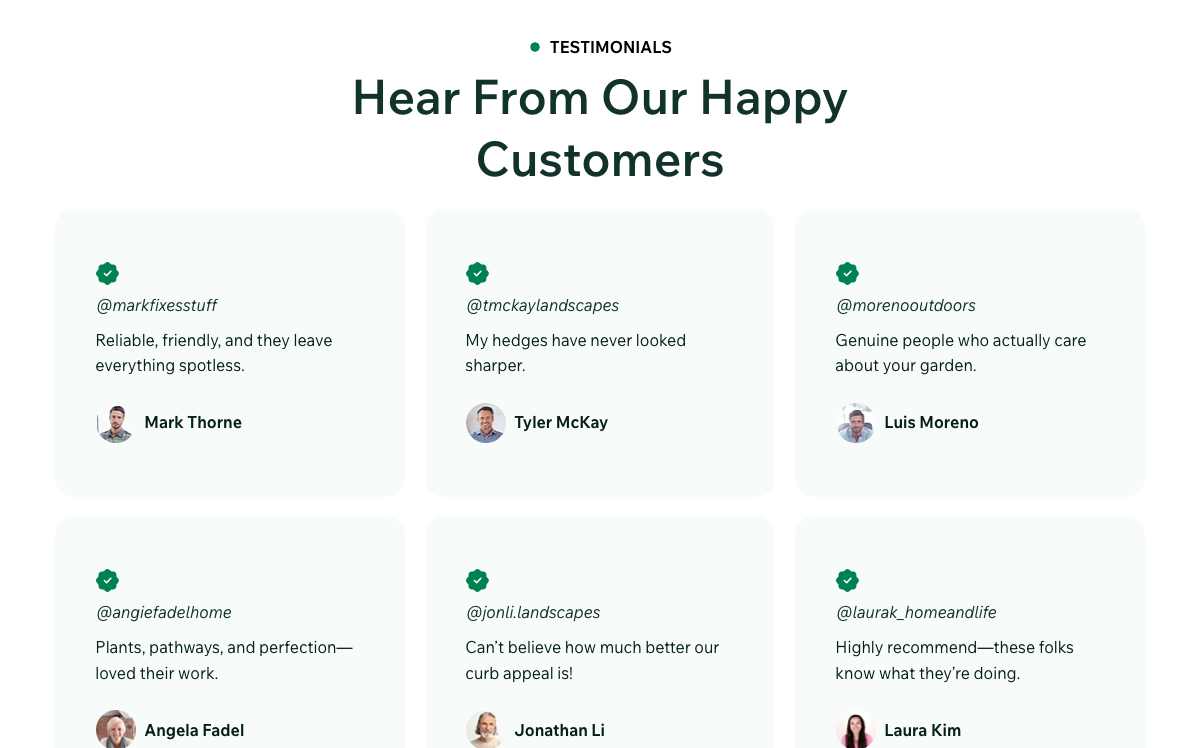Click the @laurak_homeandlife handle
Screen dimensions: 1200x748
click(x=916, y=612)
